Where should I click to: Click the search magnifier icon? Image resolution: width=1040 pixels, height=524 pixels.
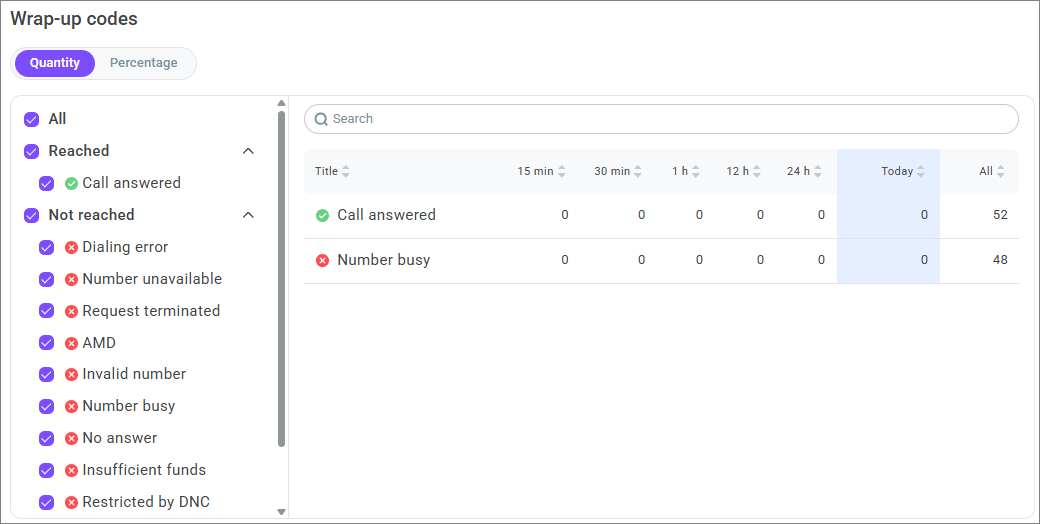tap(321, 119)
